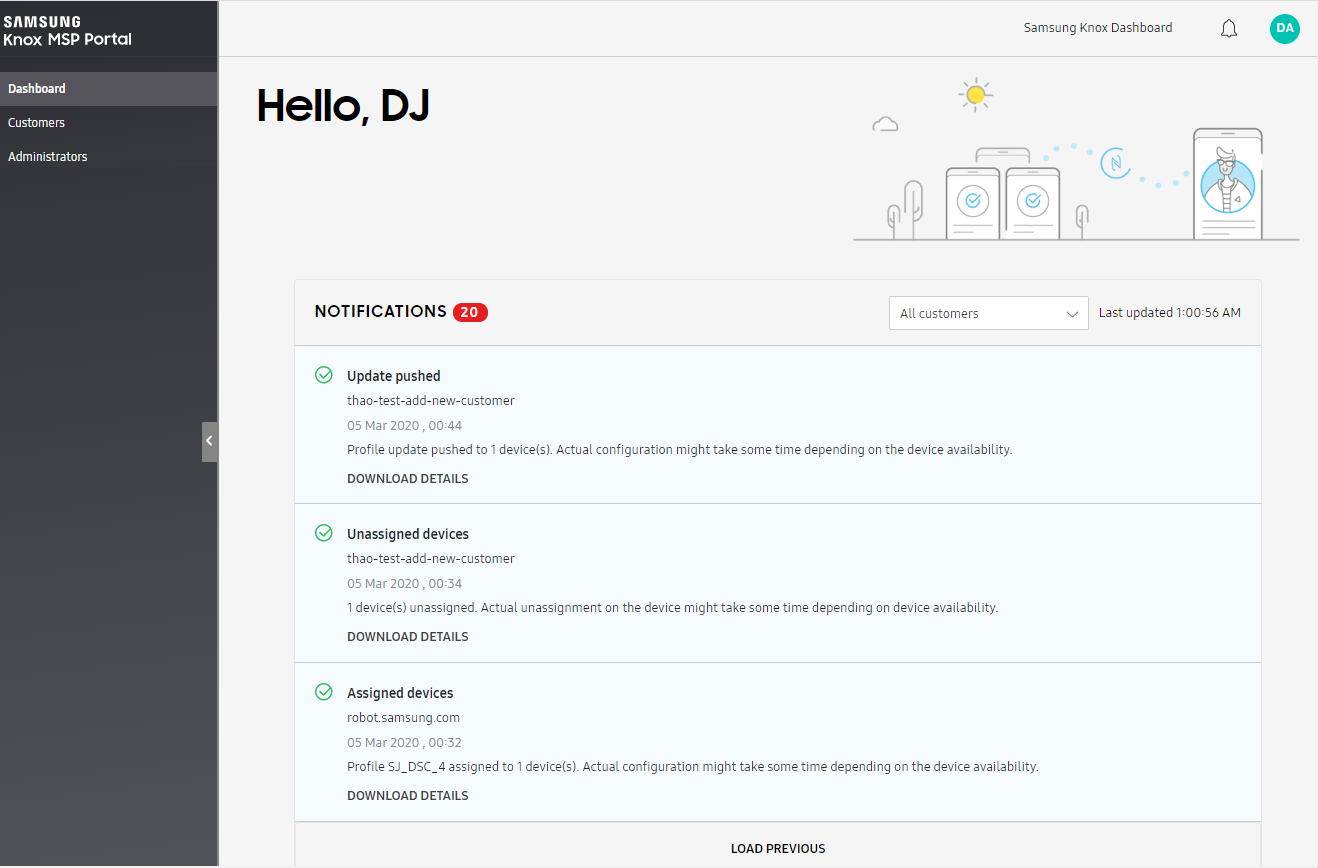The image size is (1318, 868).
Task: Click the 05 Mar 2020, 00:44 timestamp
Action: tap(404, 426)
